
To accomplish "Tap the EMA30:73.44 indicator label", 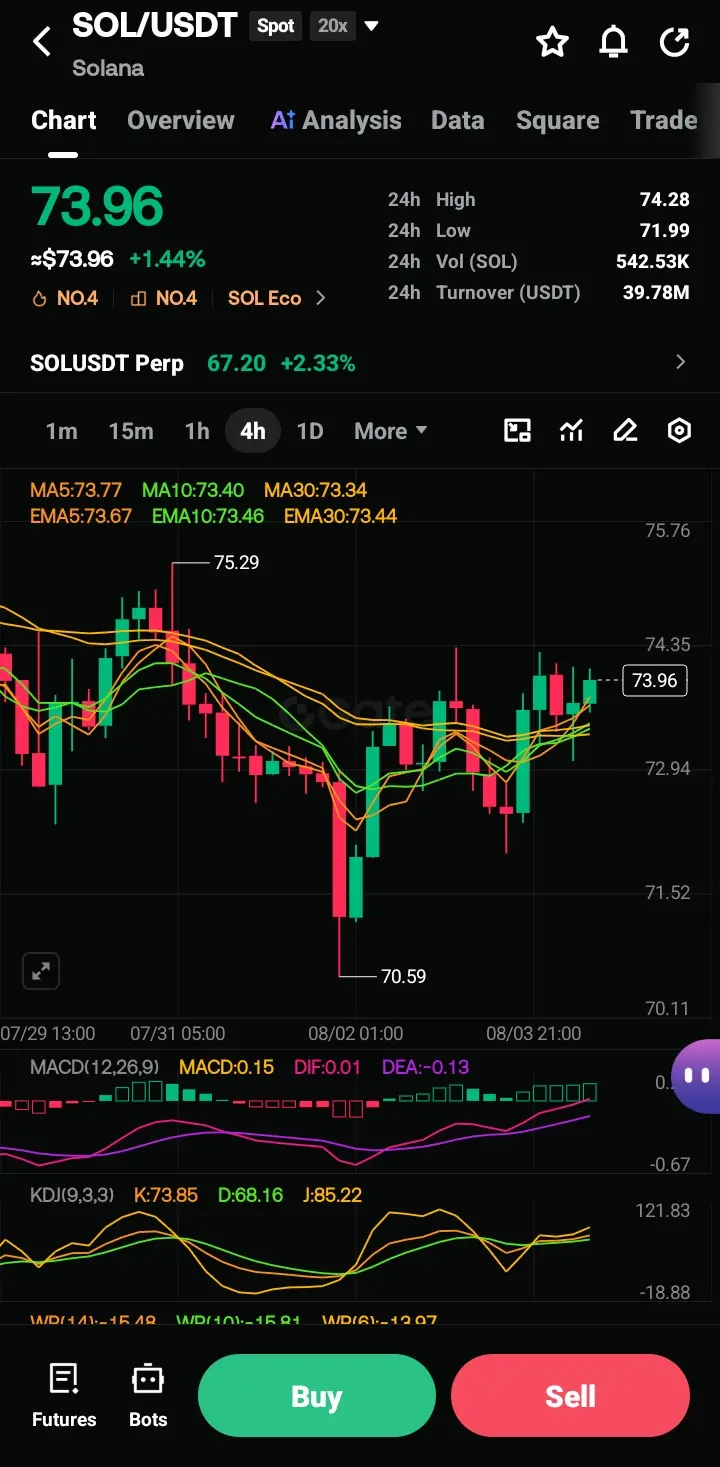I will [x=341, y=516].
